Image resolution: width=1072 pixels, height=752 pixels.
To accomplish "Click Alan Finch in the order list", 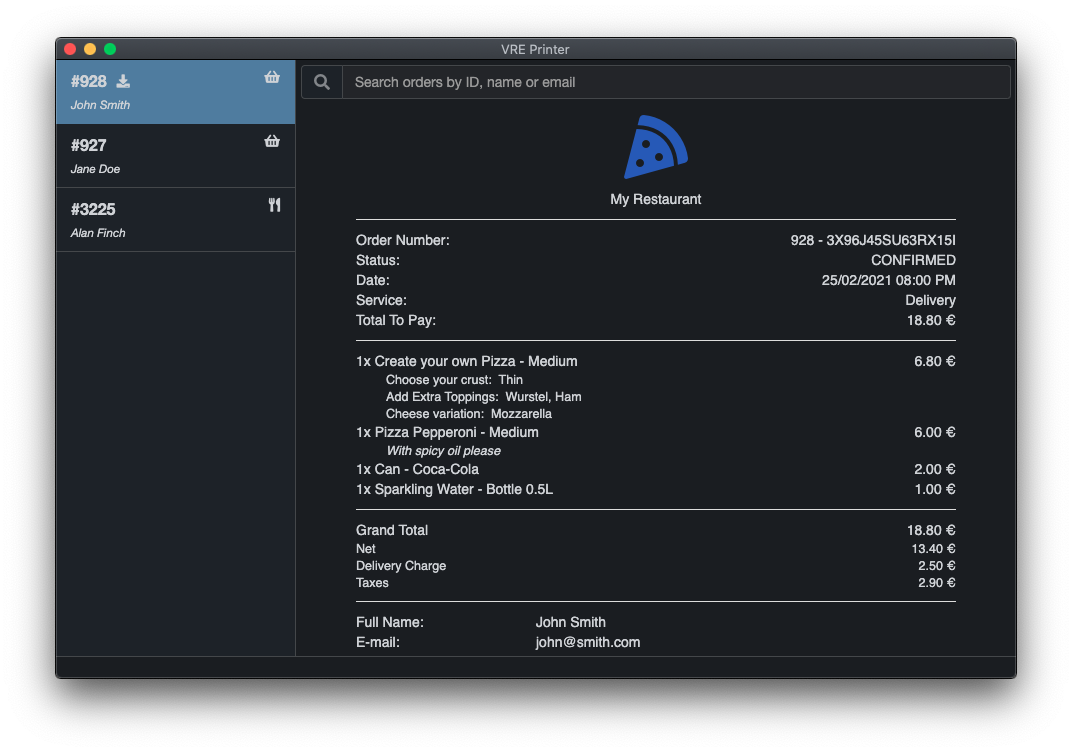I will 98,233.
